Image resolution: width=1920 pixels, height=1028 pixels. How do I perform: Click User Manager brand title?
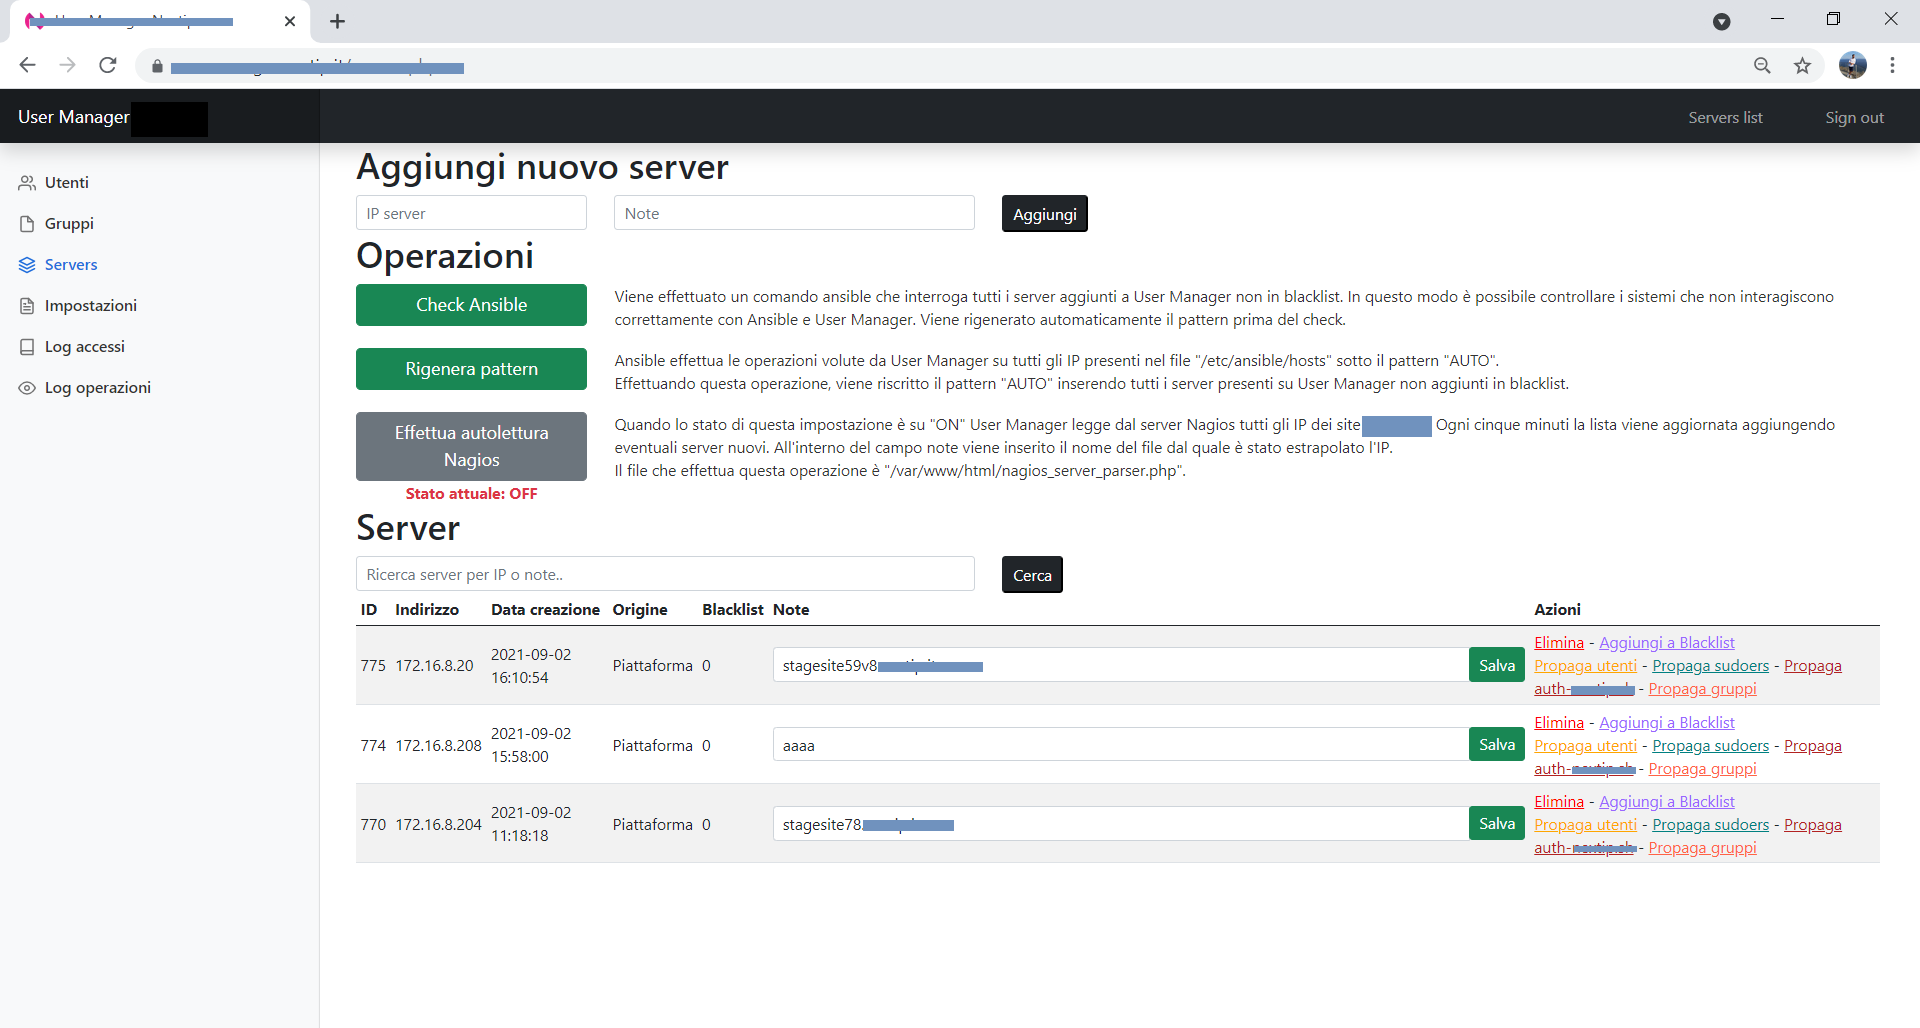click(x=74, y=117)
